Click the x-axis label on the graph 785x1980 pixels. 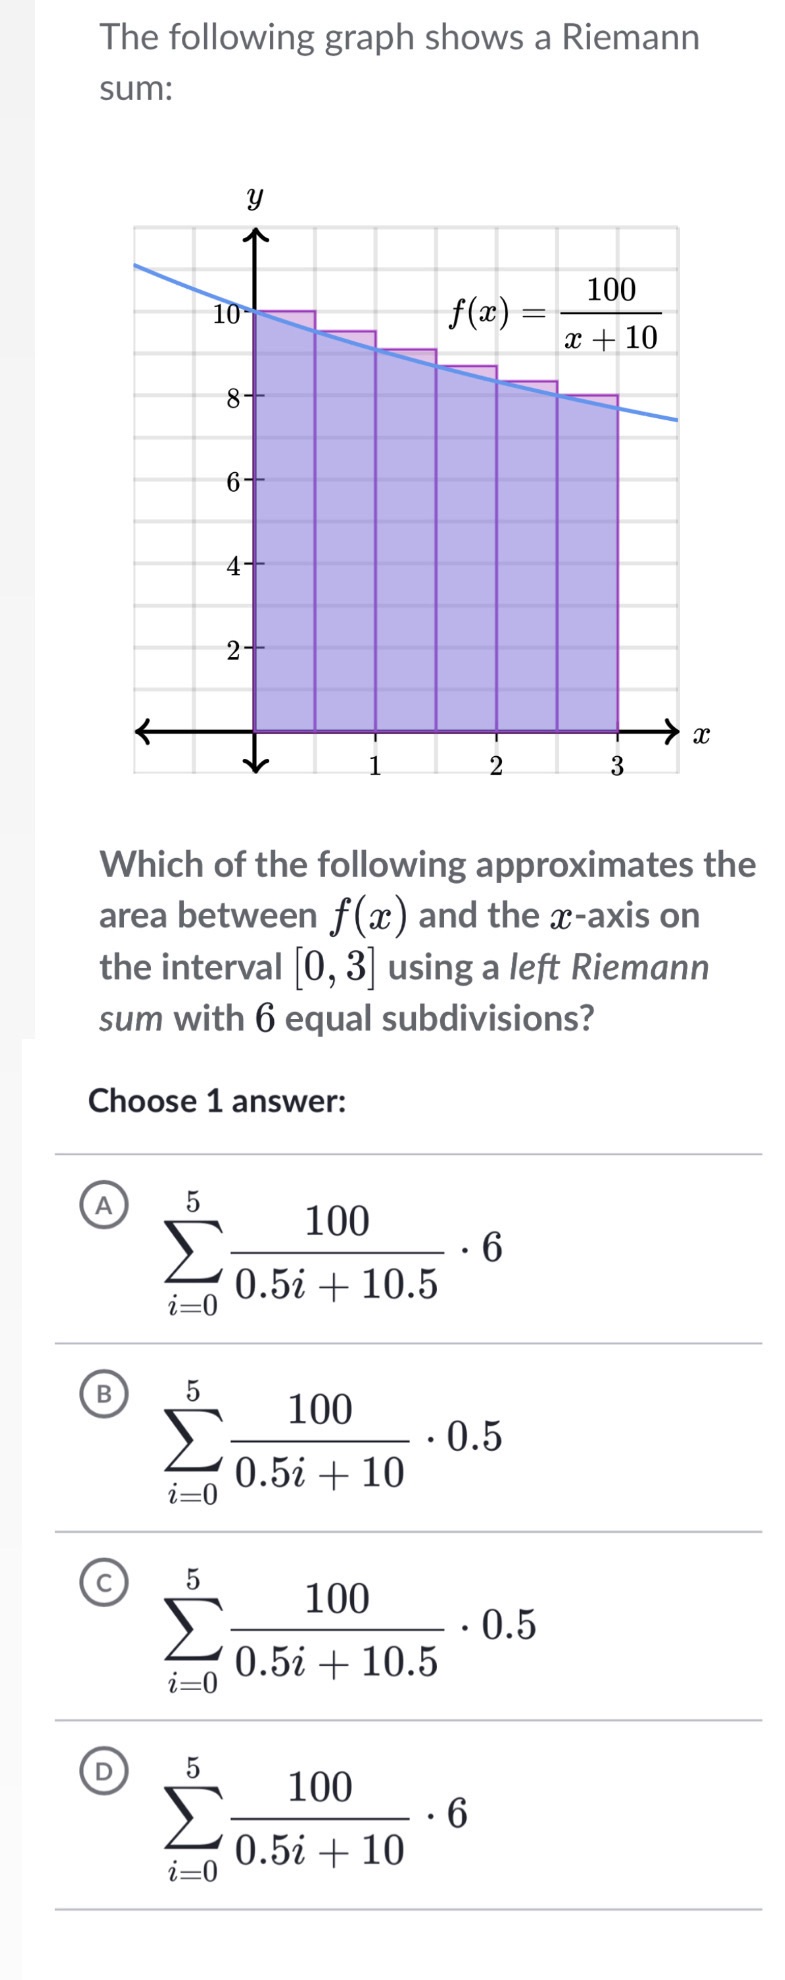point(701,735)
